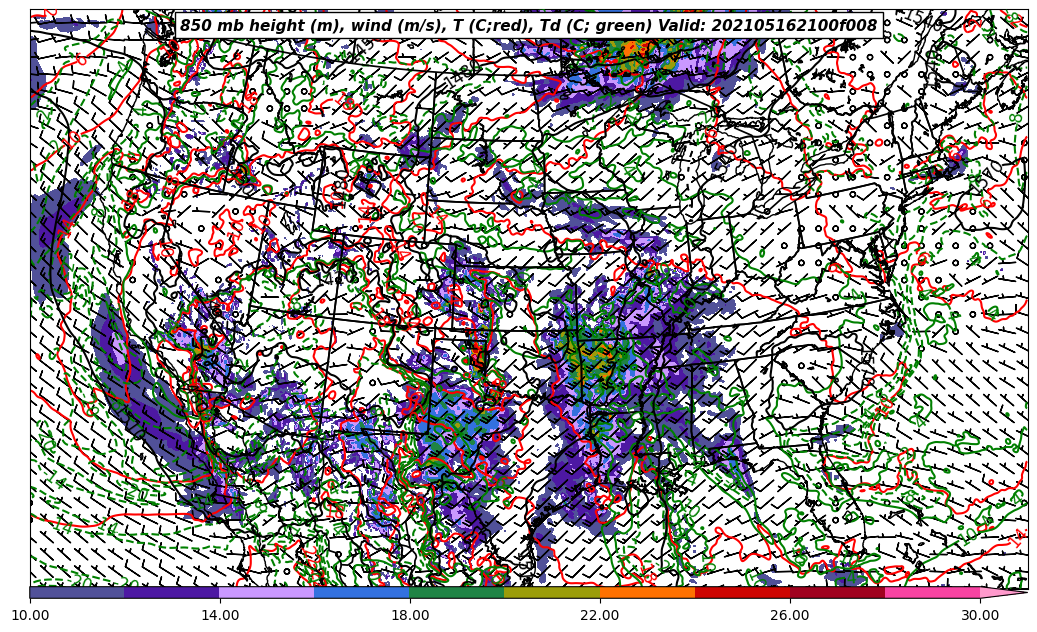Select the bright red 24–26 colorbar segment

pos(742,592)
